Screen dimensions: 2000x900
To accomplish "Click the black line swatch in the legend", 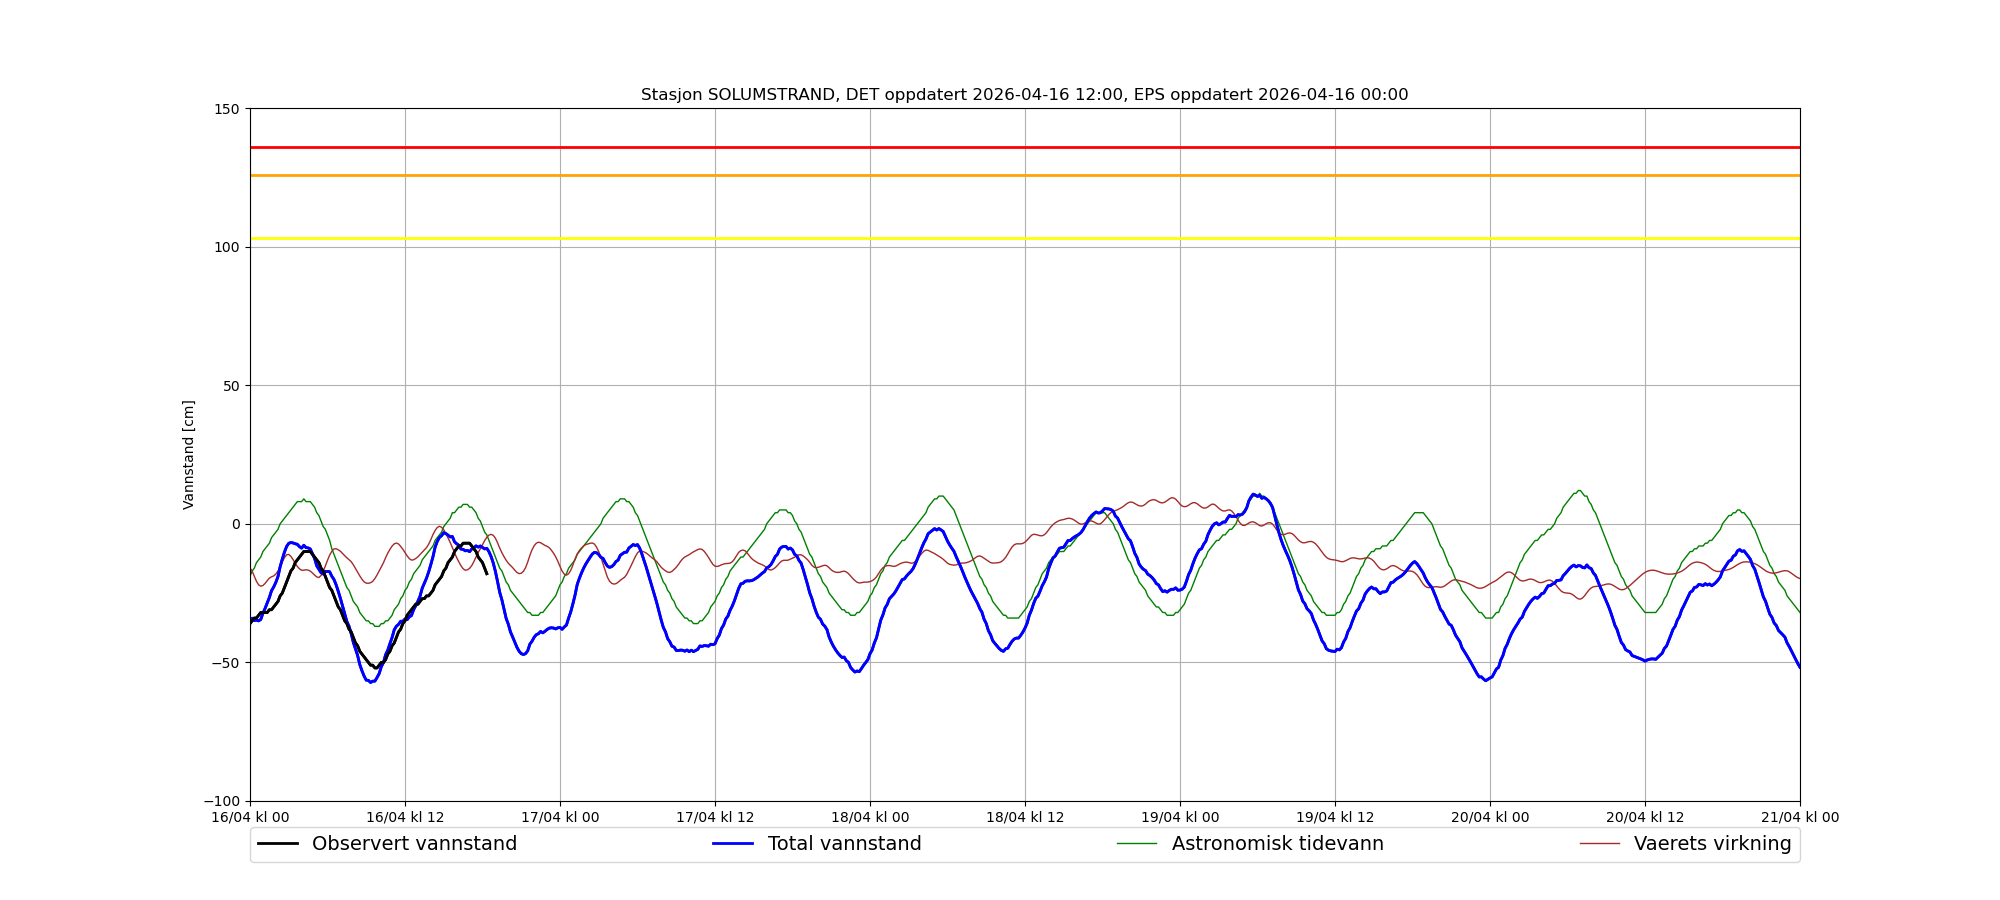I will point(278,844).
